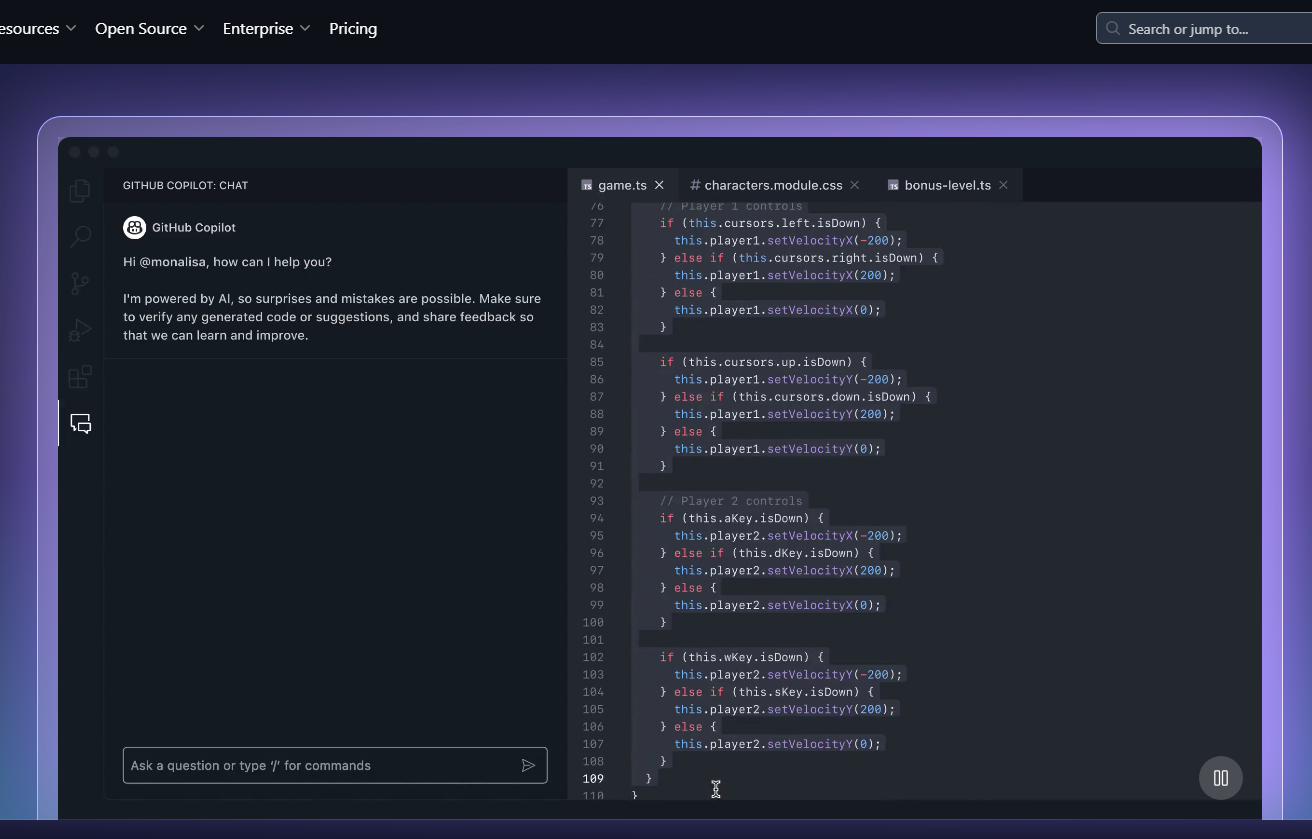This screenshot has height=839, width=1312.
Task: Switch to the characters.module.css tab
Action: pos(773,185)
